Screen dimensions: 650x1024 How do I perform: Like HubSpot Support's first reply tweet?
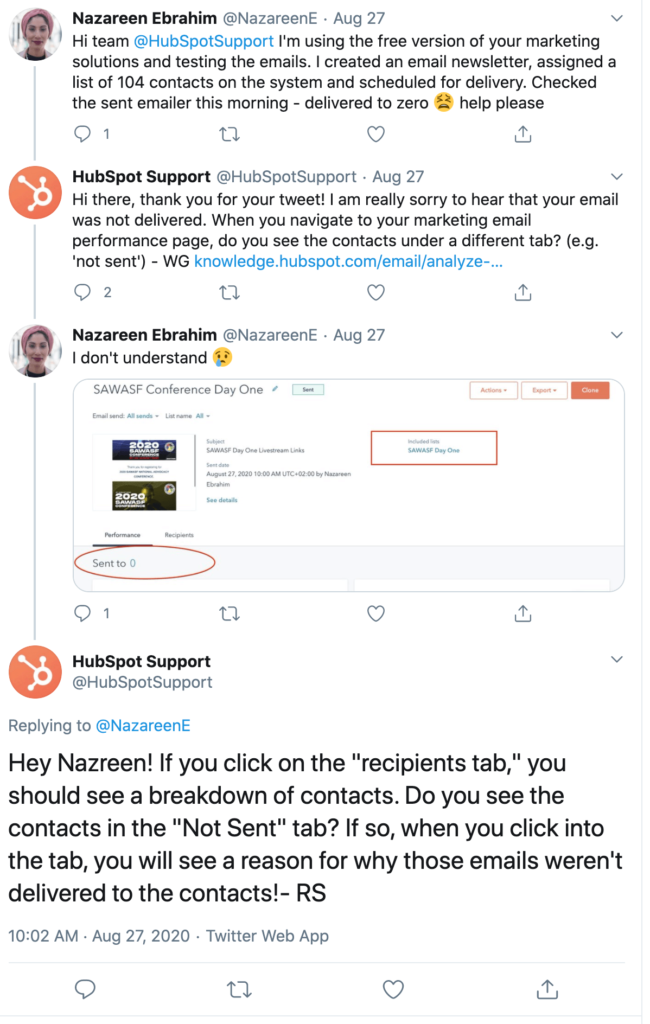tap(376, 292)
